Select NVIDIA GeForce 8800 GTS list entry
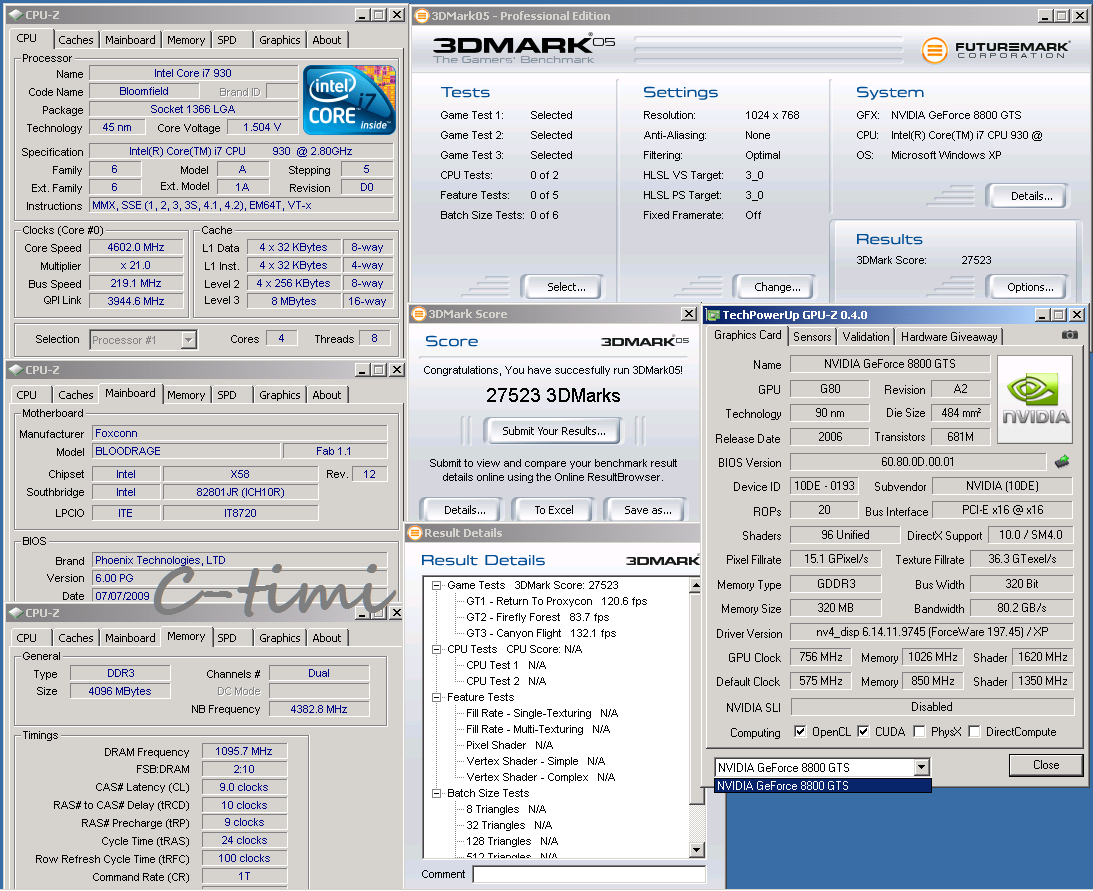The image size is (1093, 891). click(x=823, y=786)
